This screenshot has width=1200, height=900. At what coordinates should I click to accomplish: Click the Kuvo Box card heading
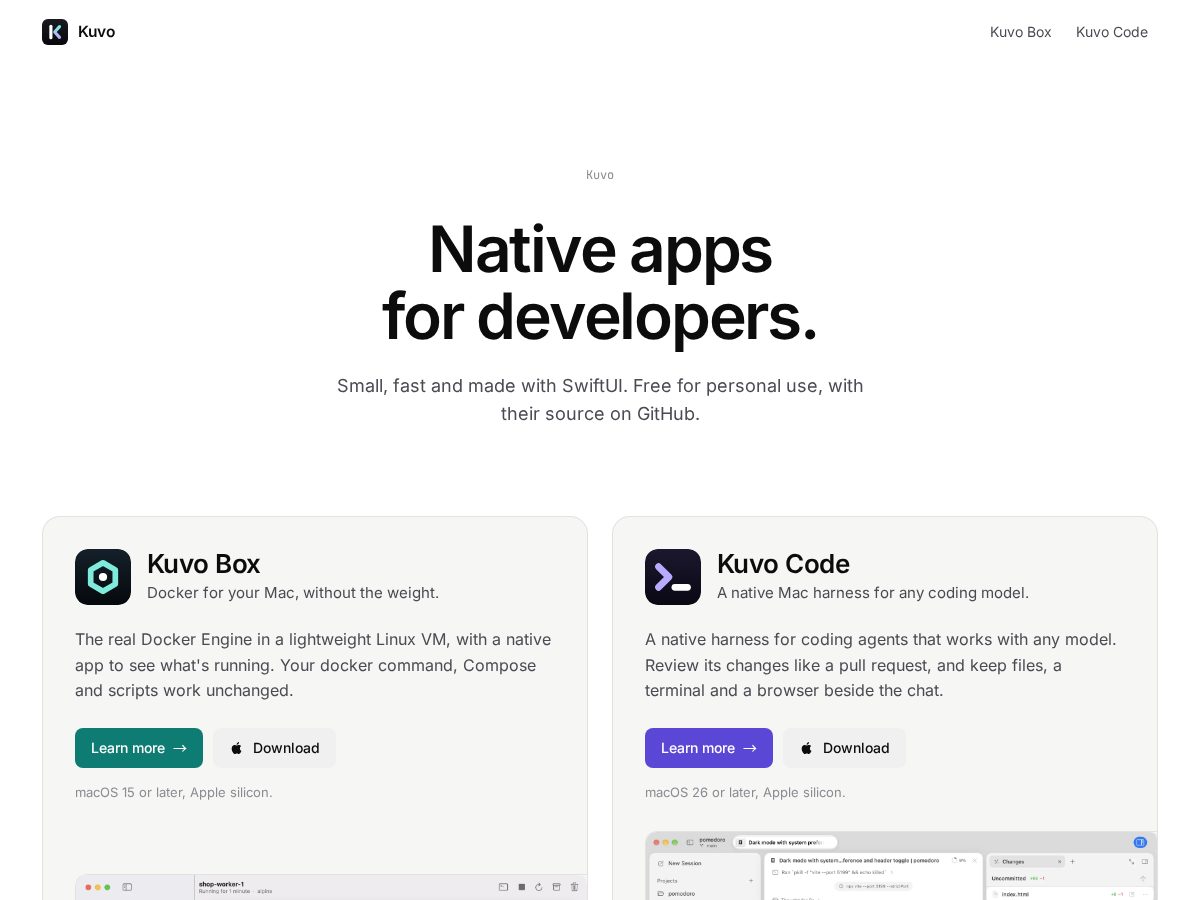(204, 564)
